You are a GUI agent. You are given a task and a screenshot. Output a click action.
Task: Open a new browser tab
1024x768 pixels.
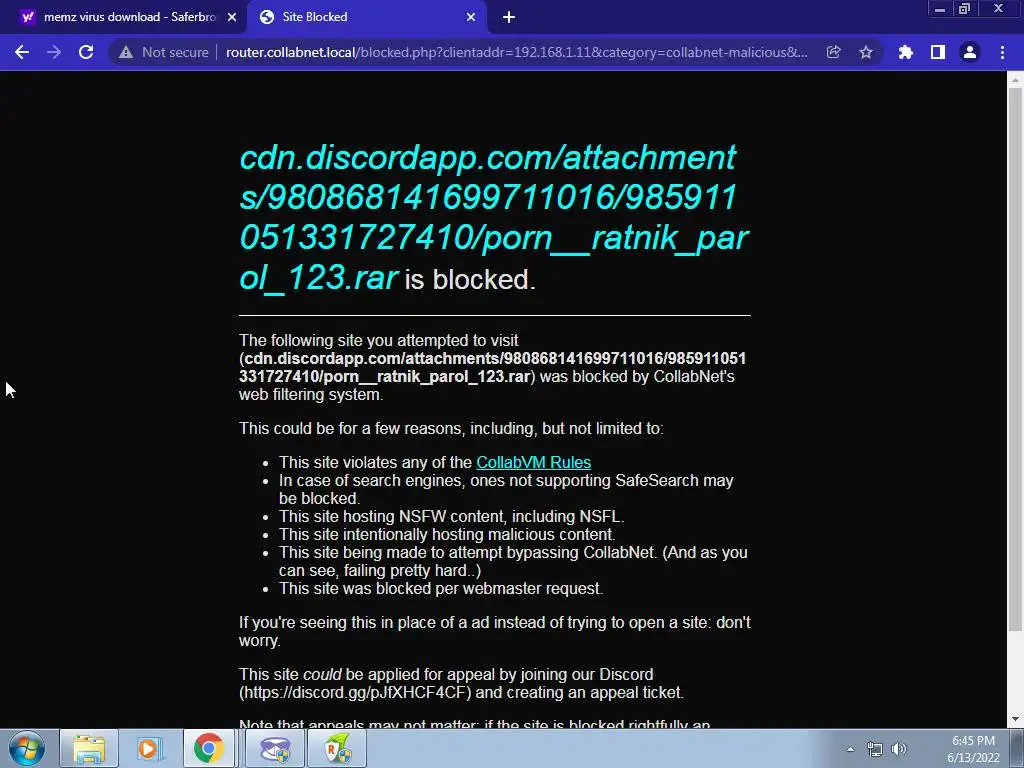point(509,18)
